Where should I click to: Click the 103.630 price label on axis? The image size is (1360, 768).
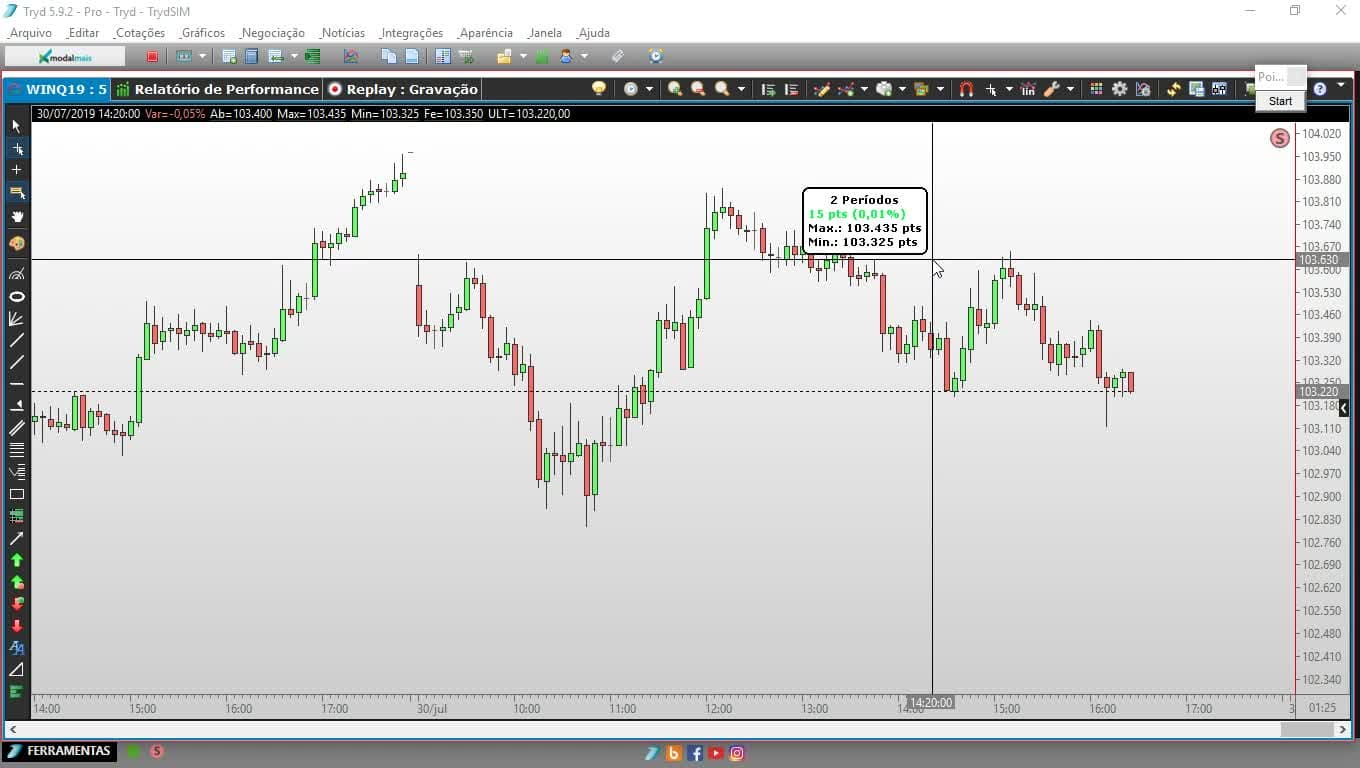coord(1322,260)
